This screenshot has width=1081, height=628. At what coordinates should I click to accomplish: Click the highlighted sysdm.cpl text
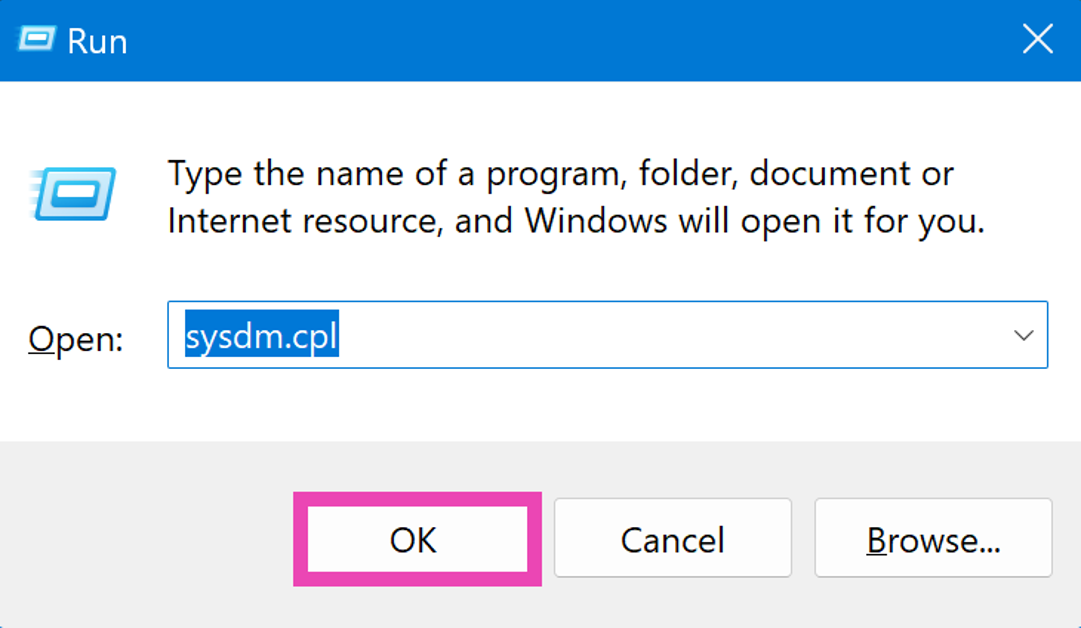pyautogui.click(x=261, y=336)
